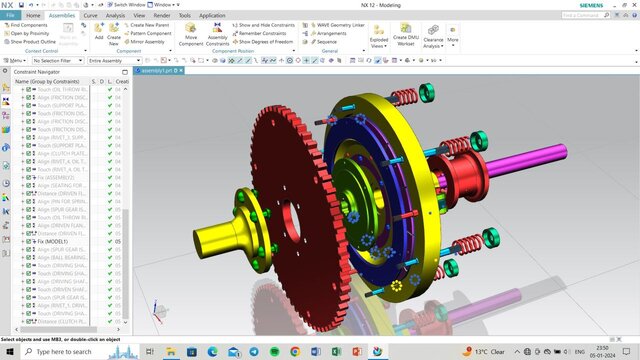
Task: Open the History clock icon in resource bar
Action: click(x=6, y=183)
